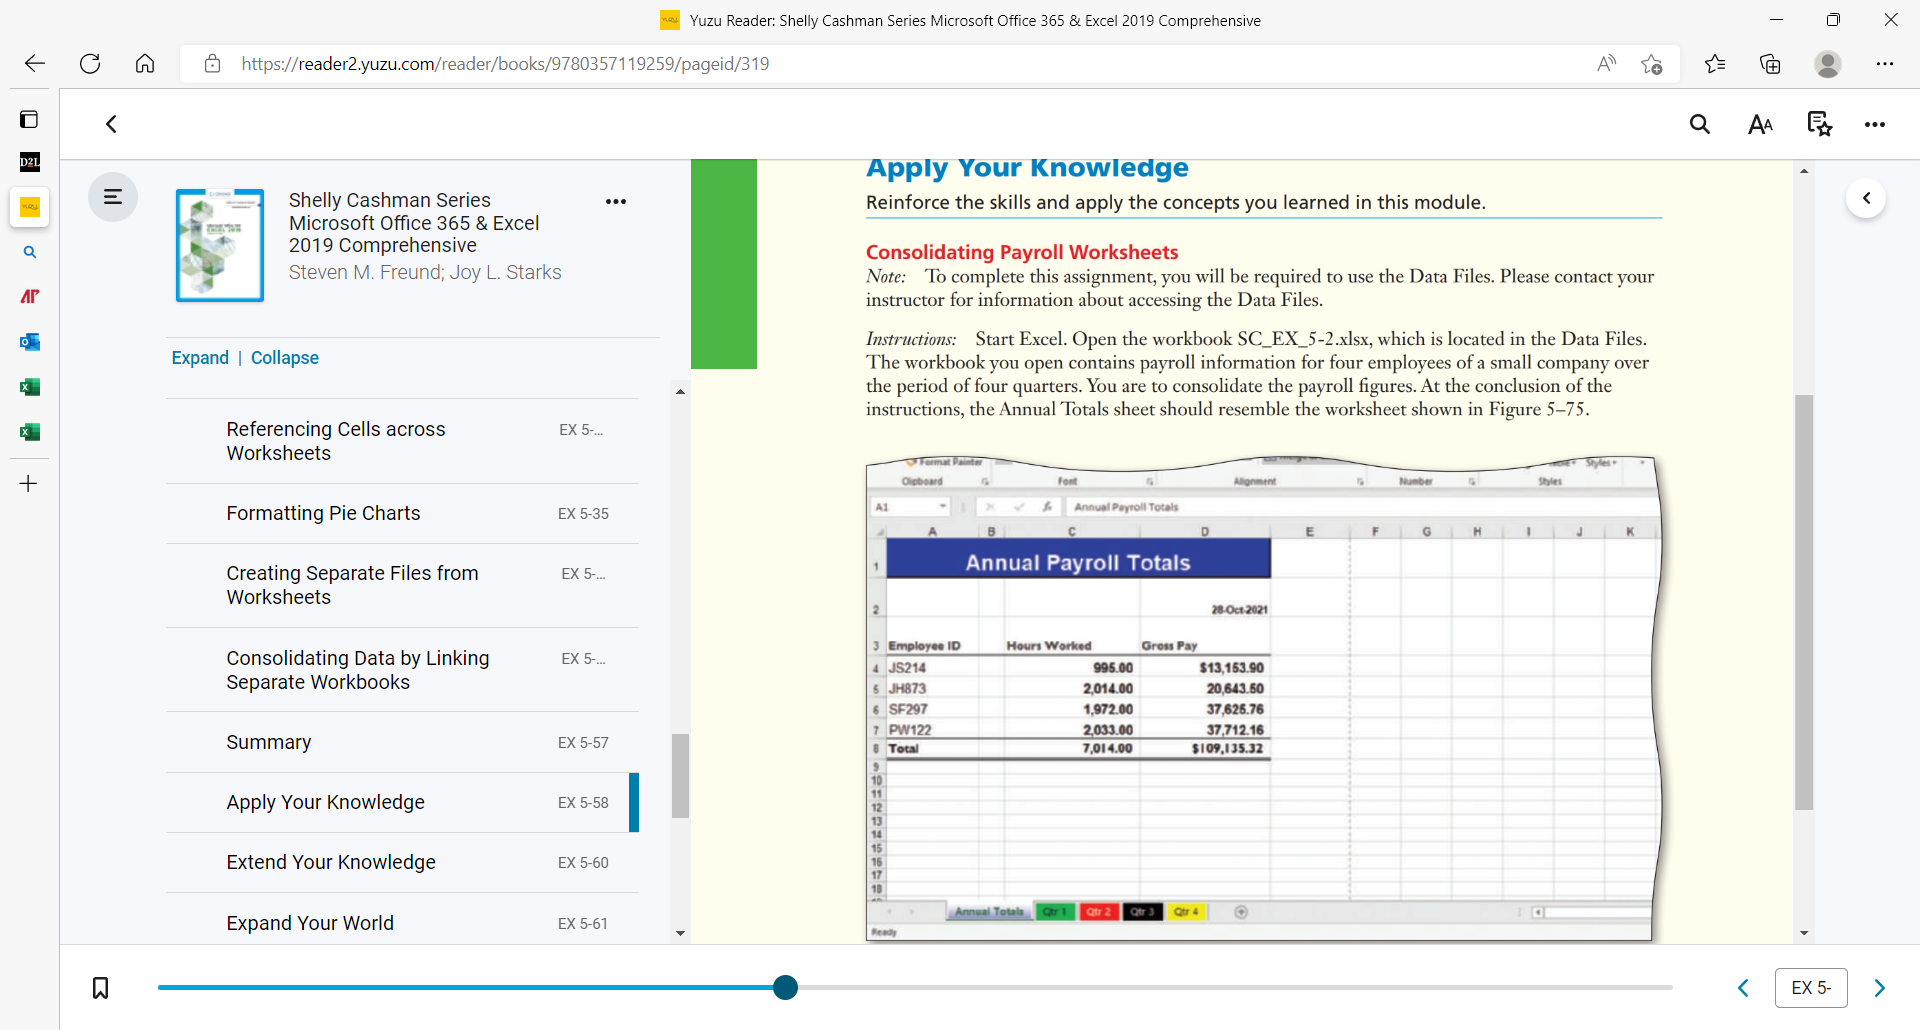View site information via the lock icon
1920x1030 pixels.
click(x=212, y=64)
